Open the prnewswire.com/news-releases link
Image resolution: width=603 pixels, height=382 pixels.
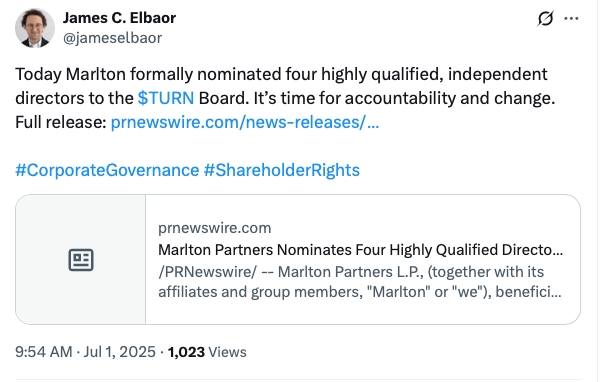pos(245,122)
